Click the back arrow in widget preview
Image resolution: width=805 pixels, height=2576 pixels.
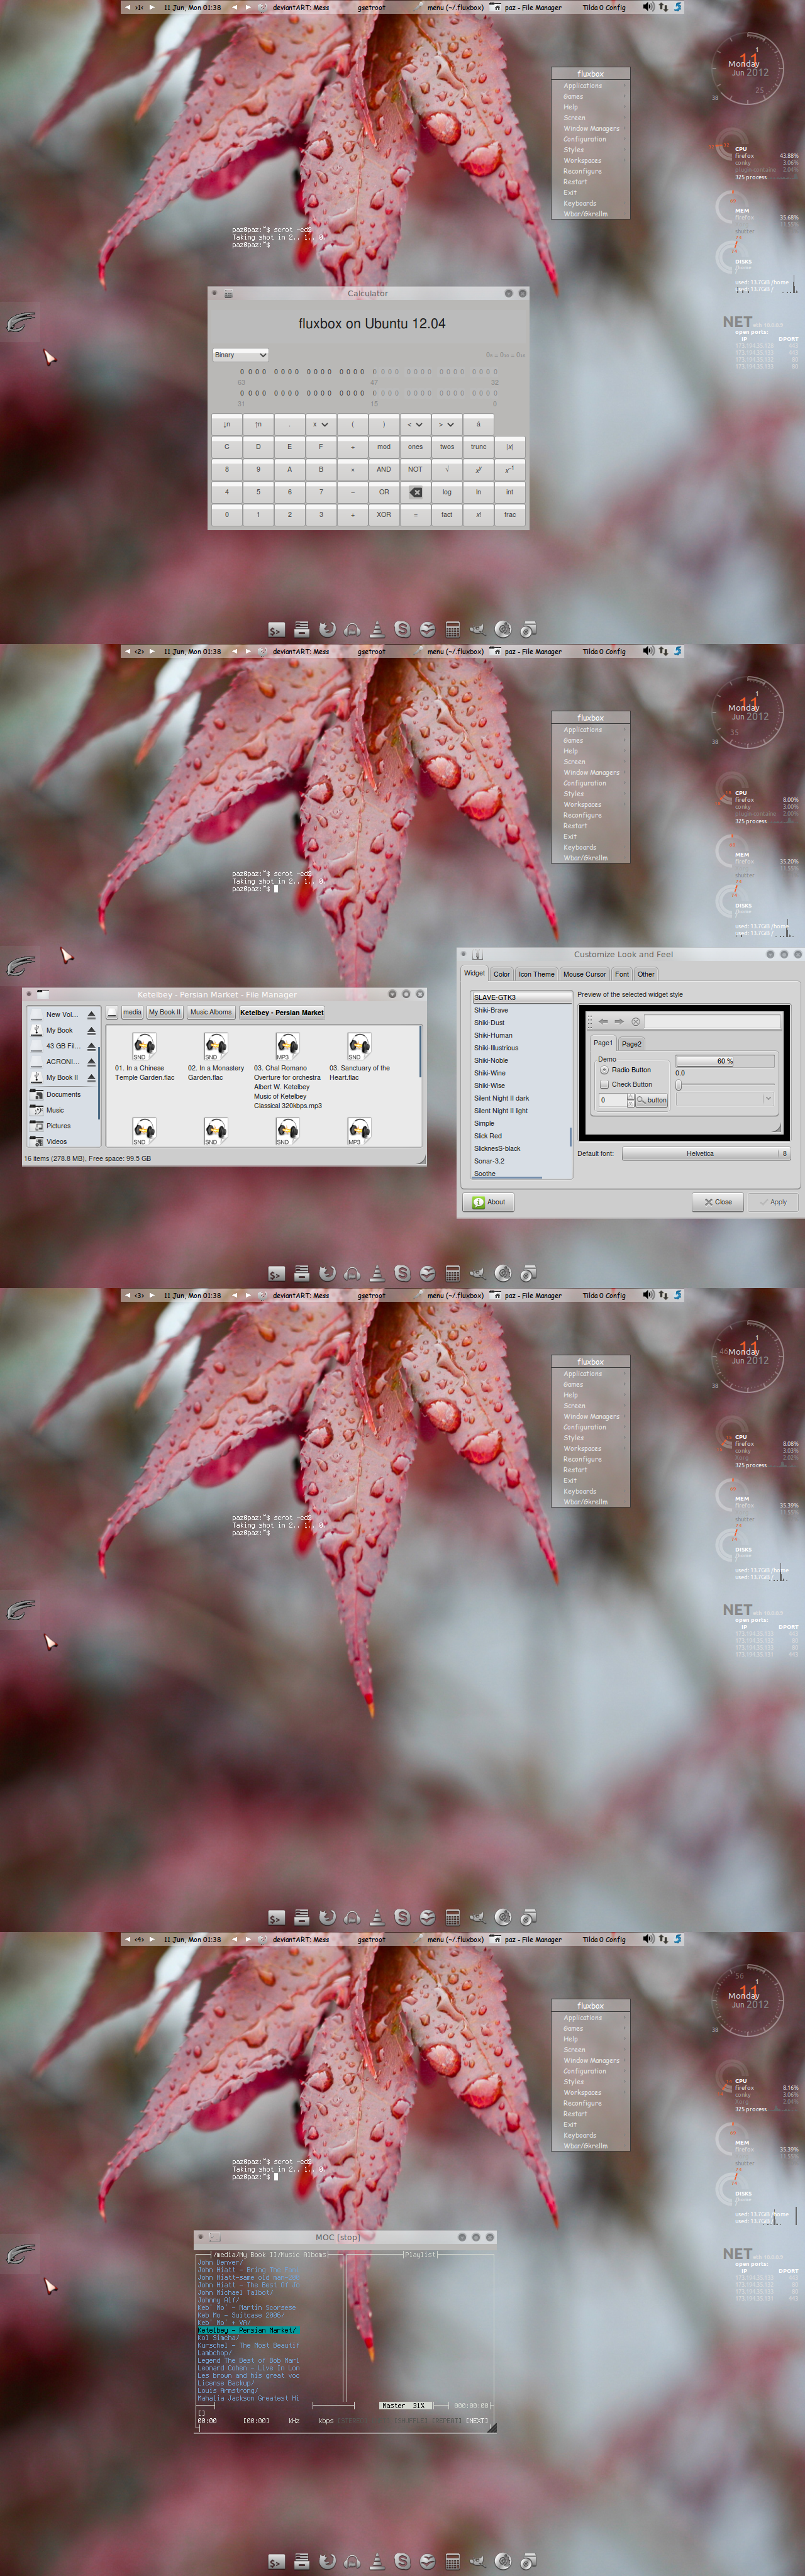(x=604, y=1021)
